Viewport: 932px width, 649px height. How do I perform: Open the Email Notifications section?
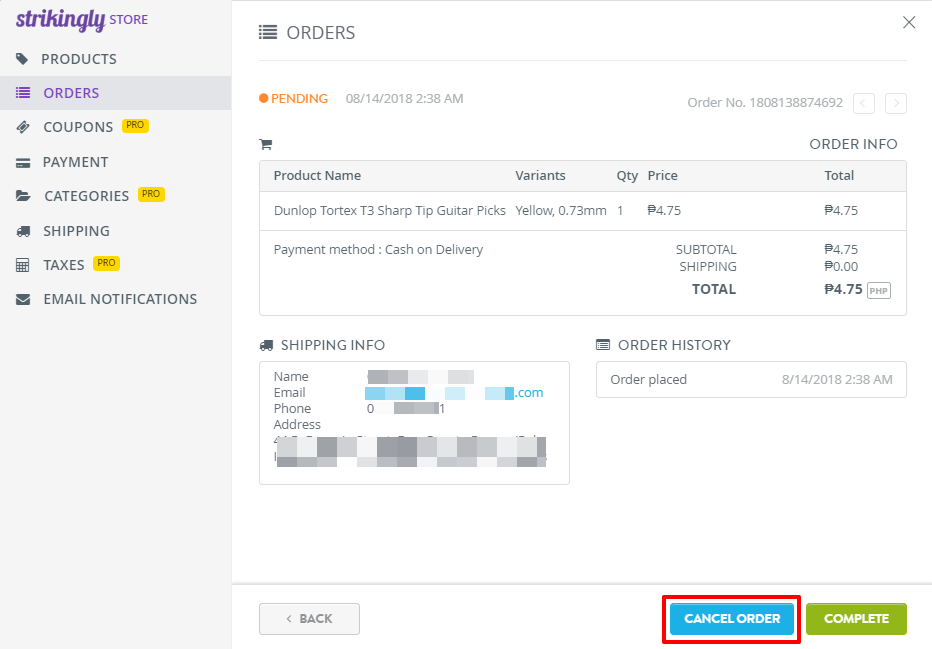pos(120,299)
